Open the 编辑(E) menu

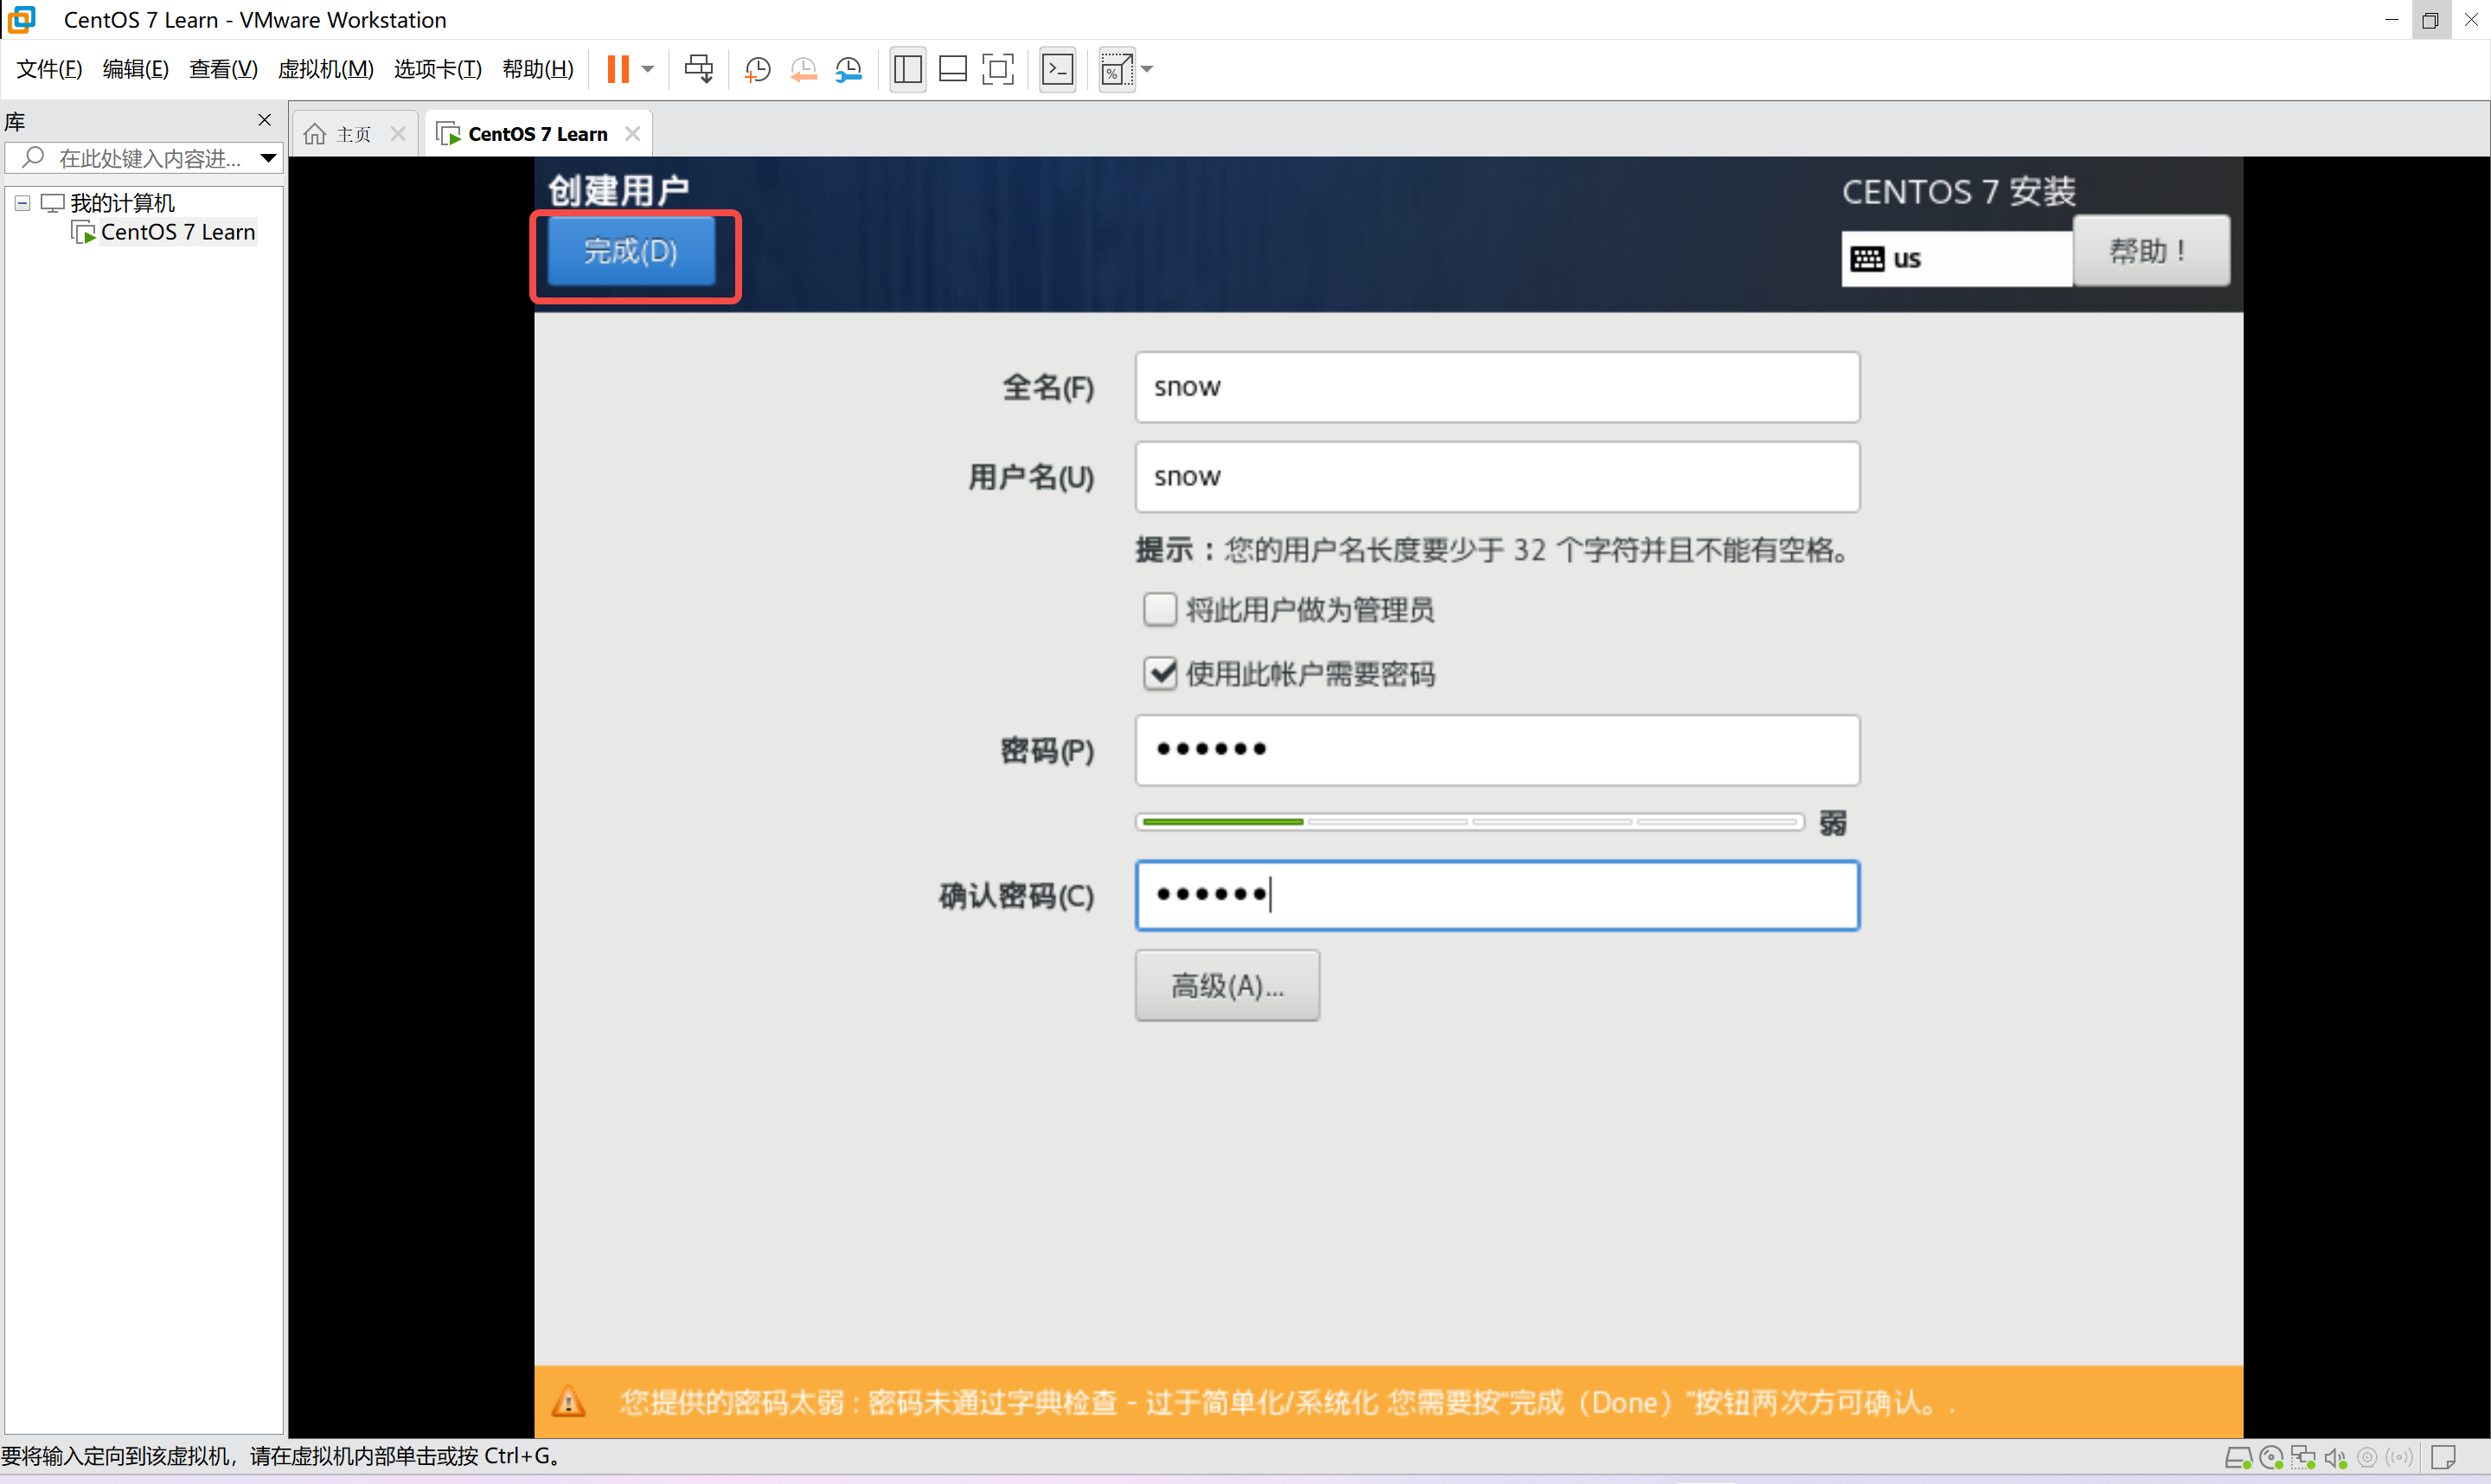pyautogui.click(x=136, y=69)
